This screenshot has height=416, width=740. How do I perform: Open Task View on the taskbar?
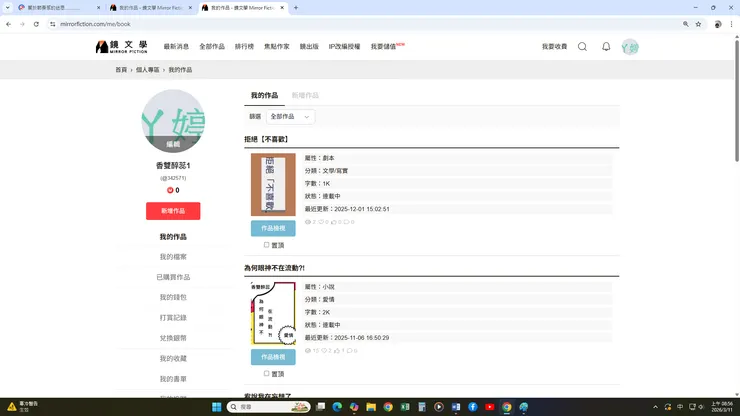[x=320, y=407]
